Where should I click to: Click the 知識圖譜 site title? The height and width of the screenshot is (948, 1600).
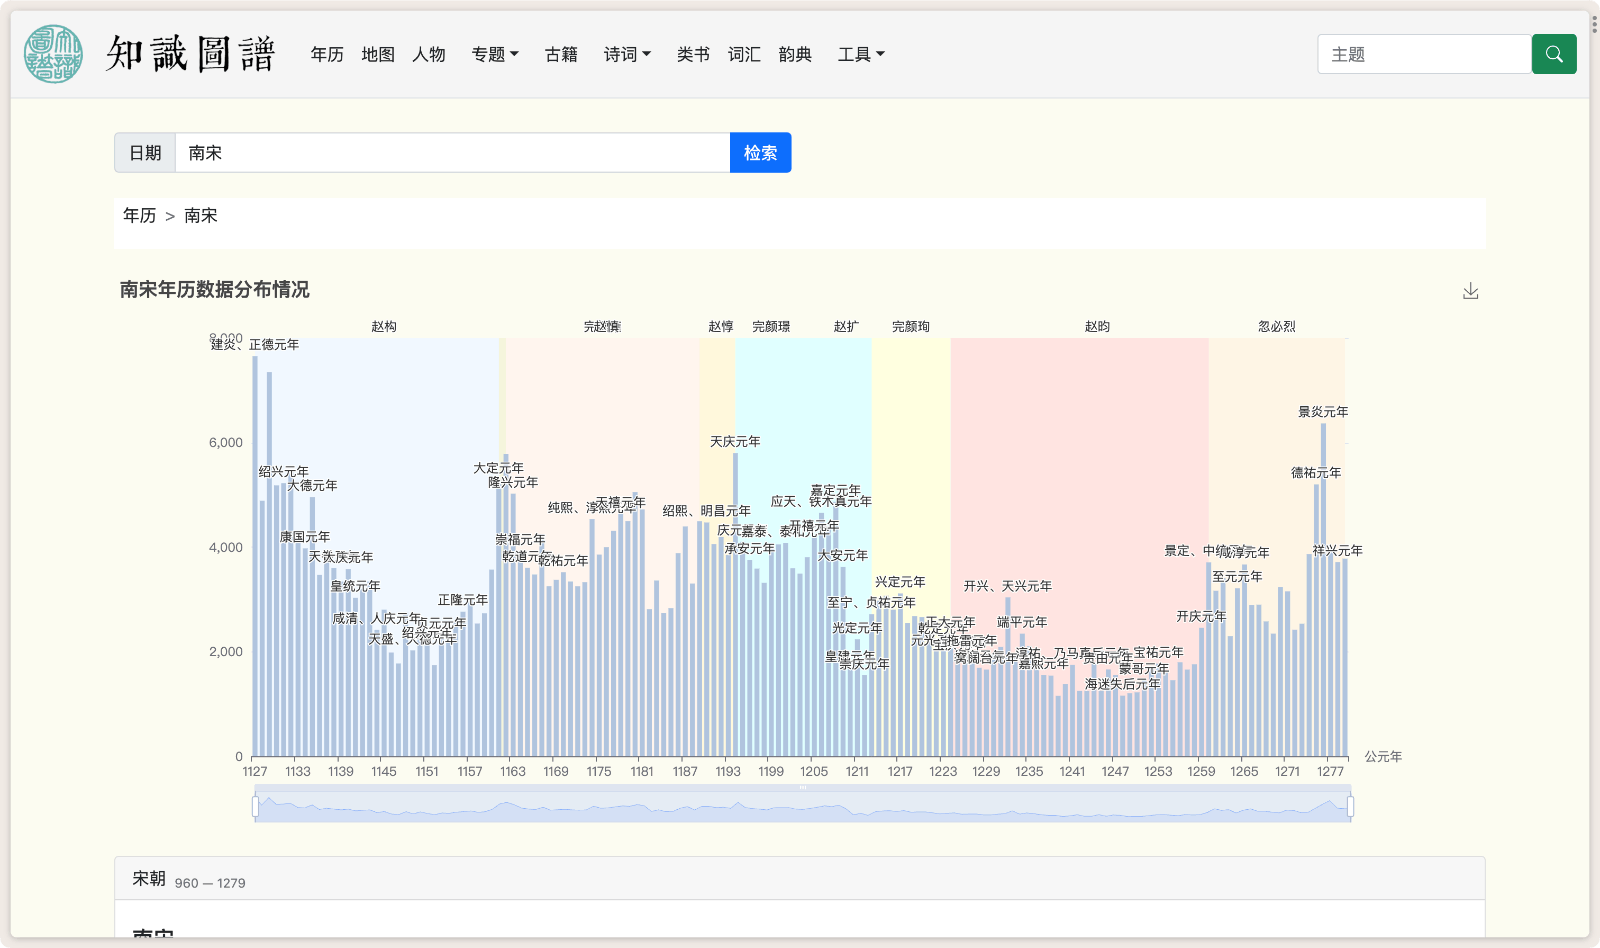tap(191, 54)
